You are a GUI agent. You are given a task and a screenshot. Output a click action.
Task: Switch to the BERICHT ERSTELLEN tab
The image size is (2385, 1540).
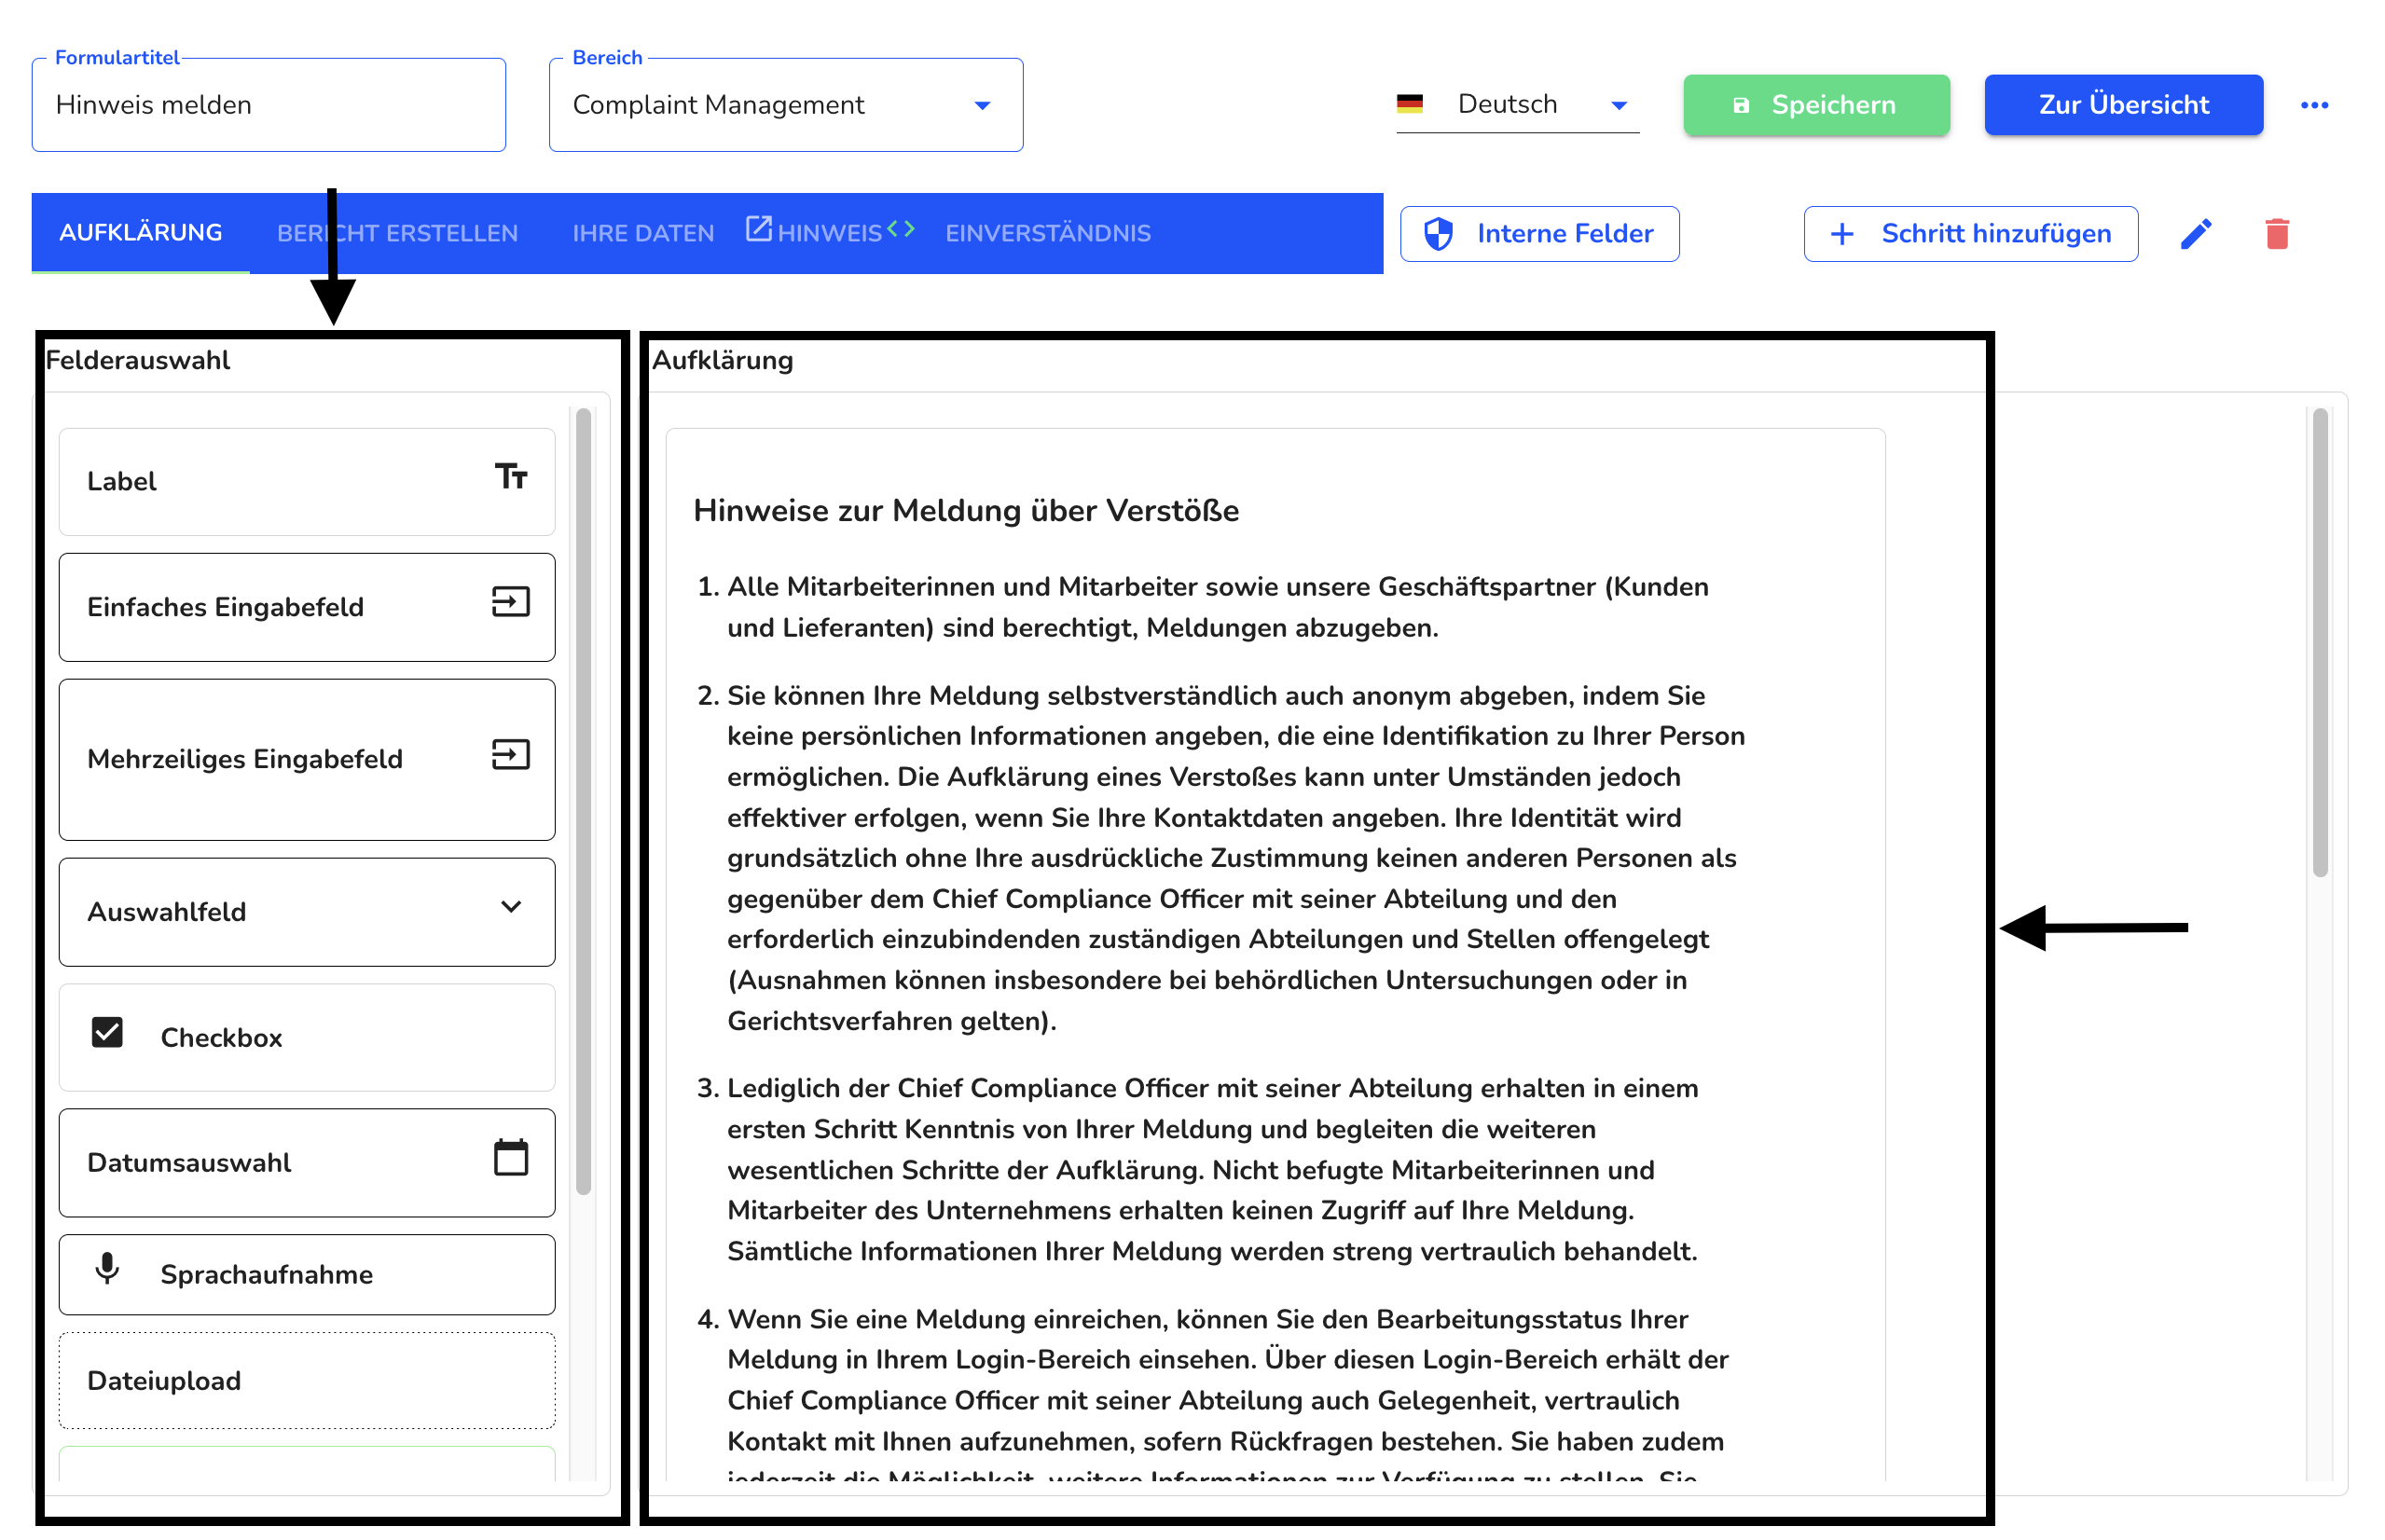coord(397,234)
